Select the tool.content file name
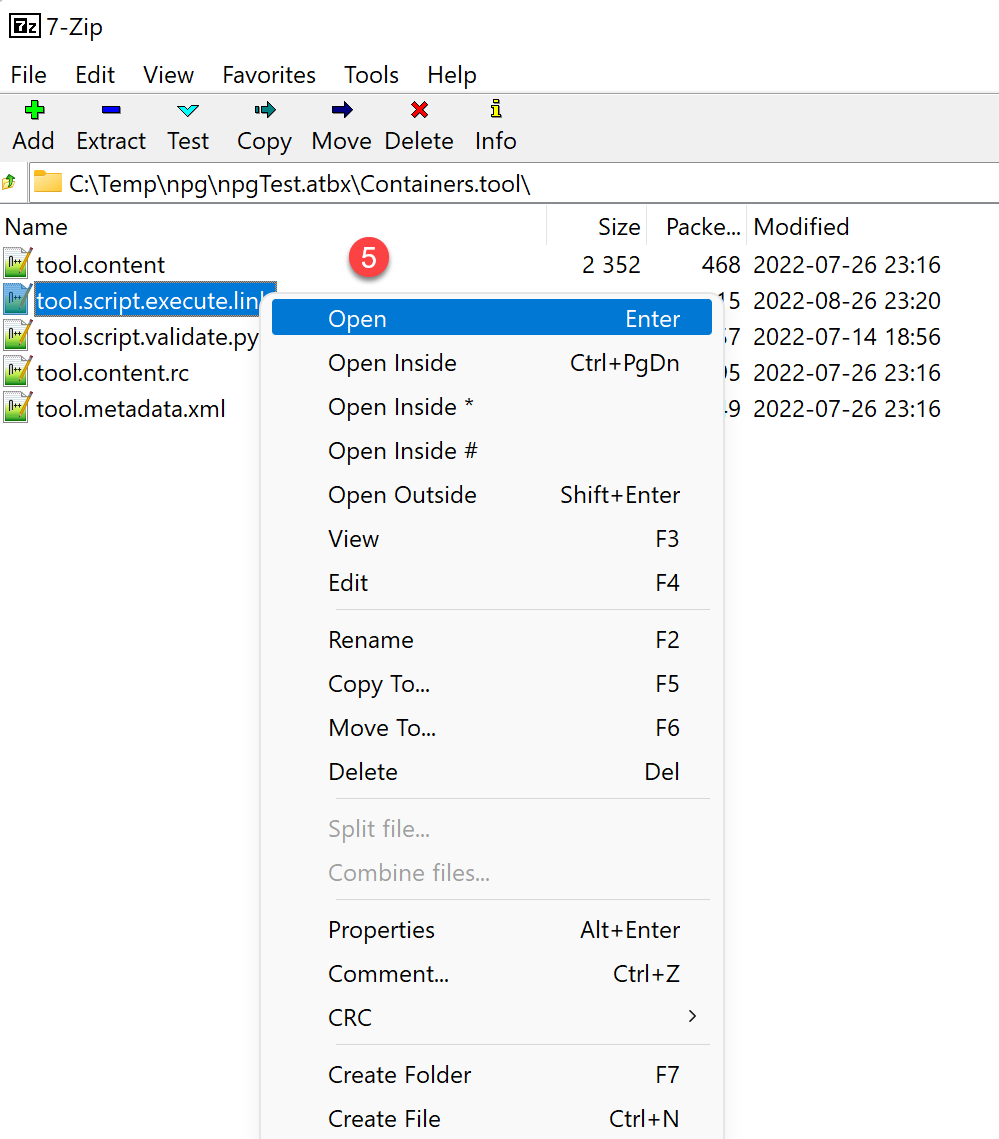The height and width of the screenshot is (1139, 999). (x=100, y=264)
